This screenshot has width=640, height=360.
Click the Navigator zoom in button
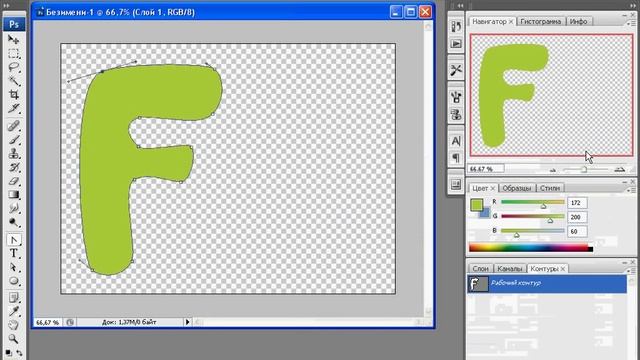tap(620, 169)
